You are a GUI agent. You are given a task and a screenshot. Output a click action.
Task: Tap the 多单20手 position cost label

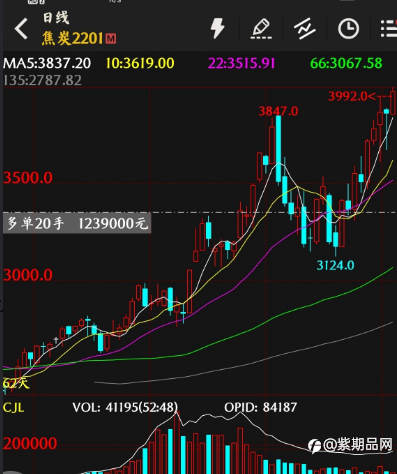(77, 223)
